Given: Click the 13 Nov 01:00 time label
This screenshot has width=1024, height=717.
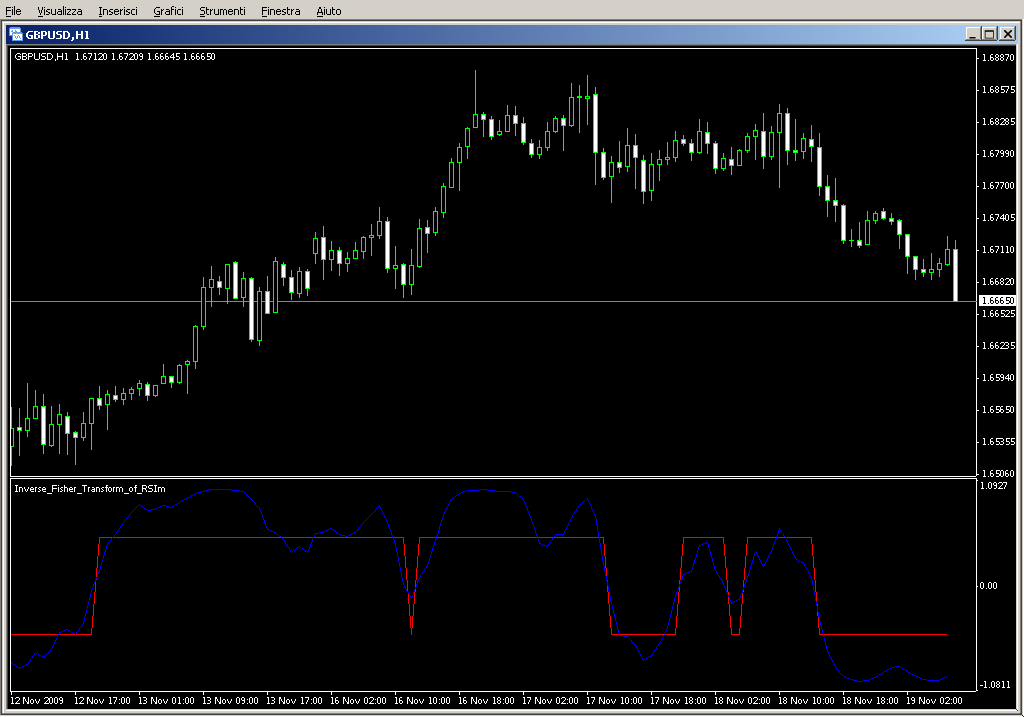Looking at the screenshot, I should point(166,701).
